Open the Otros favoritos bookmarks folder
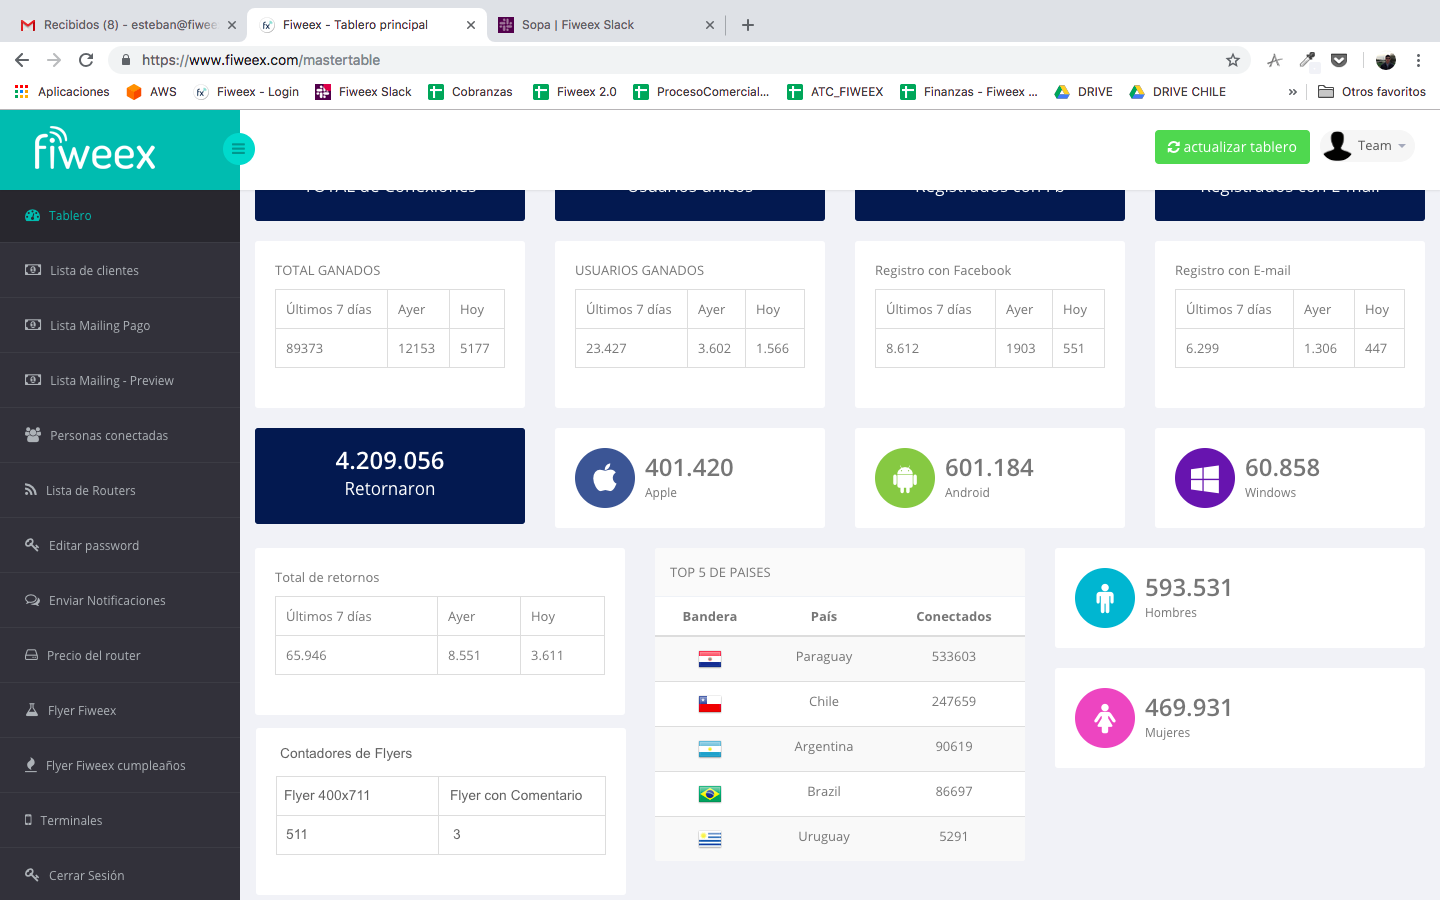The image size is (1440, 900). click(x=1372, y=92)
